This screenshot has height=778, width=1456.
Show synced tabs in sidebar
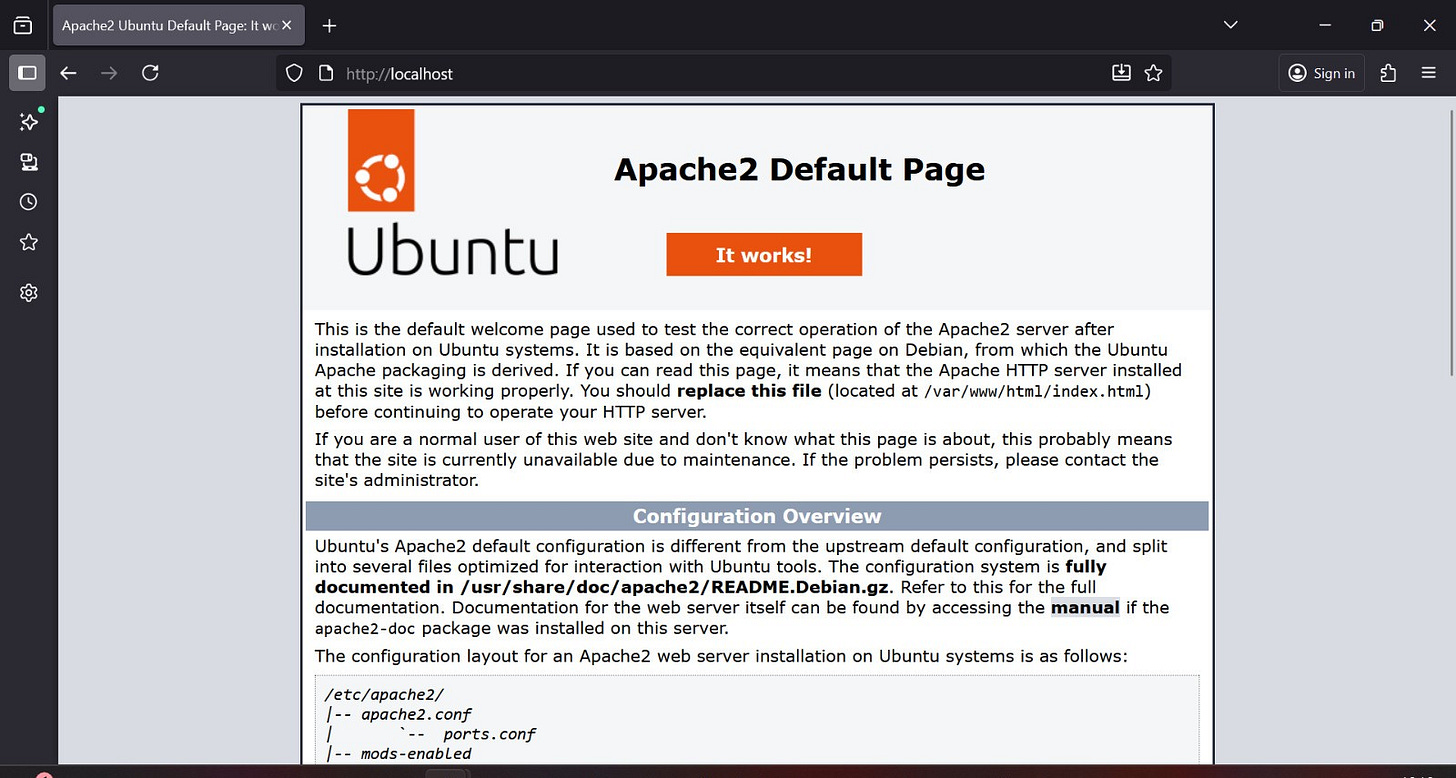pos(29,162)
